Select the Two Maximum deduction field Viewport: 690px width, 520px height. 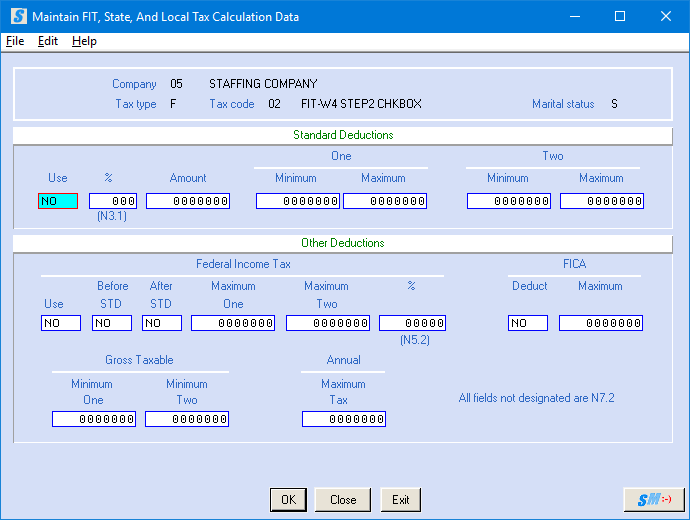pos(601,201)
